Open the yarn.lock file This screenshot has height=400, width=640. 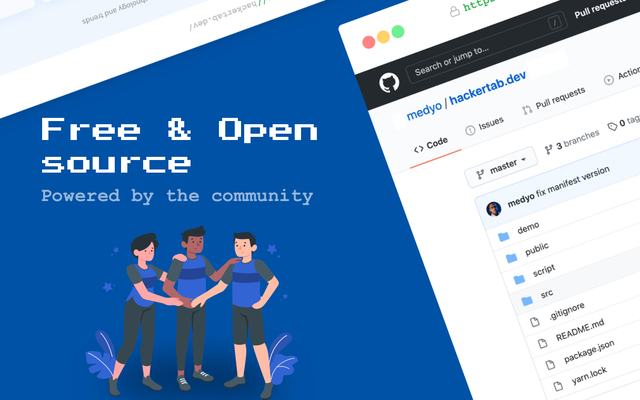pyautogui.click(x=589, y=376)
